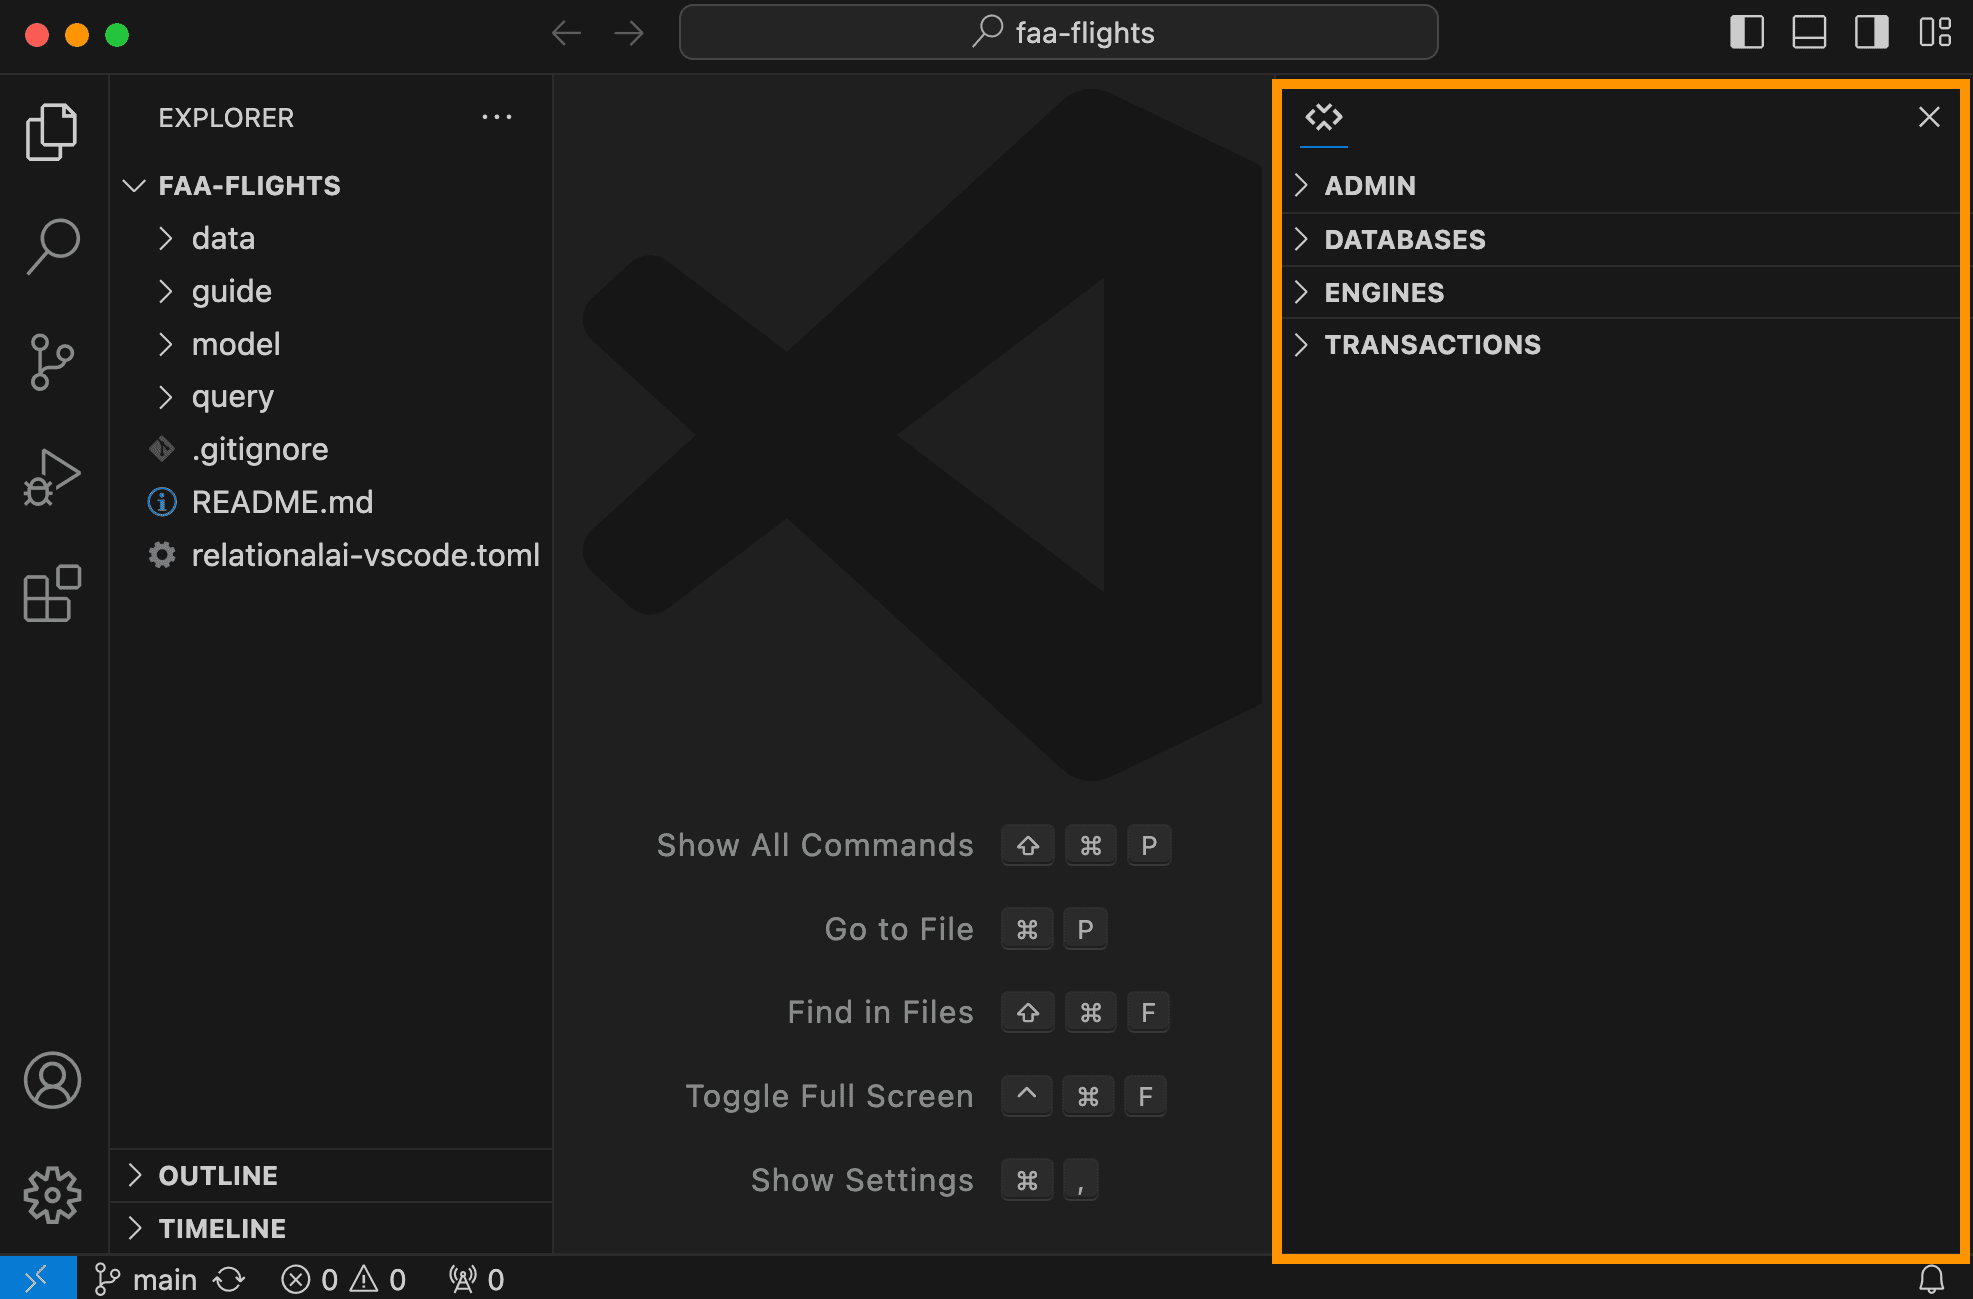This screenshot has height=1299, width=1973.
Task: Expand the OUTLINE section
Action: 330,1176
